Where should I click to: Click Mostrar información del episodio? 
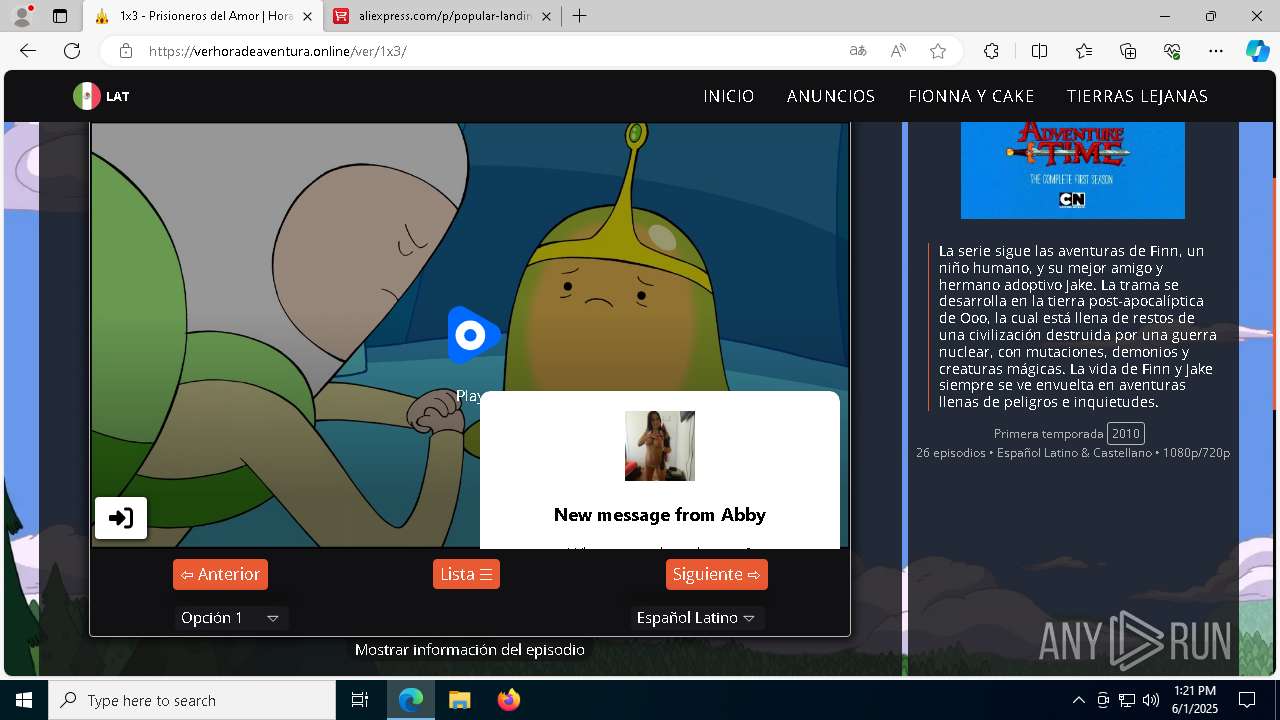pos(470,650)
